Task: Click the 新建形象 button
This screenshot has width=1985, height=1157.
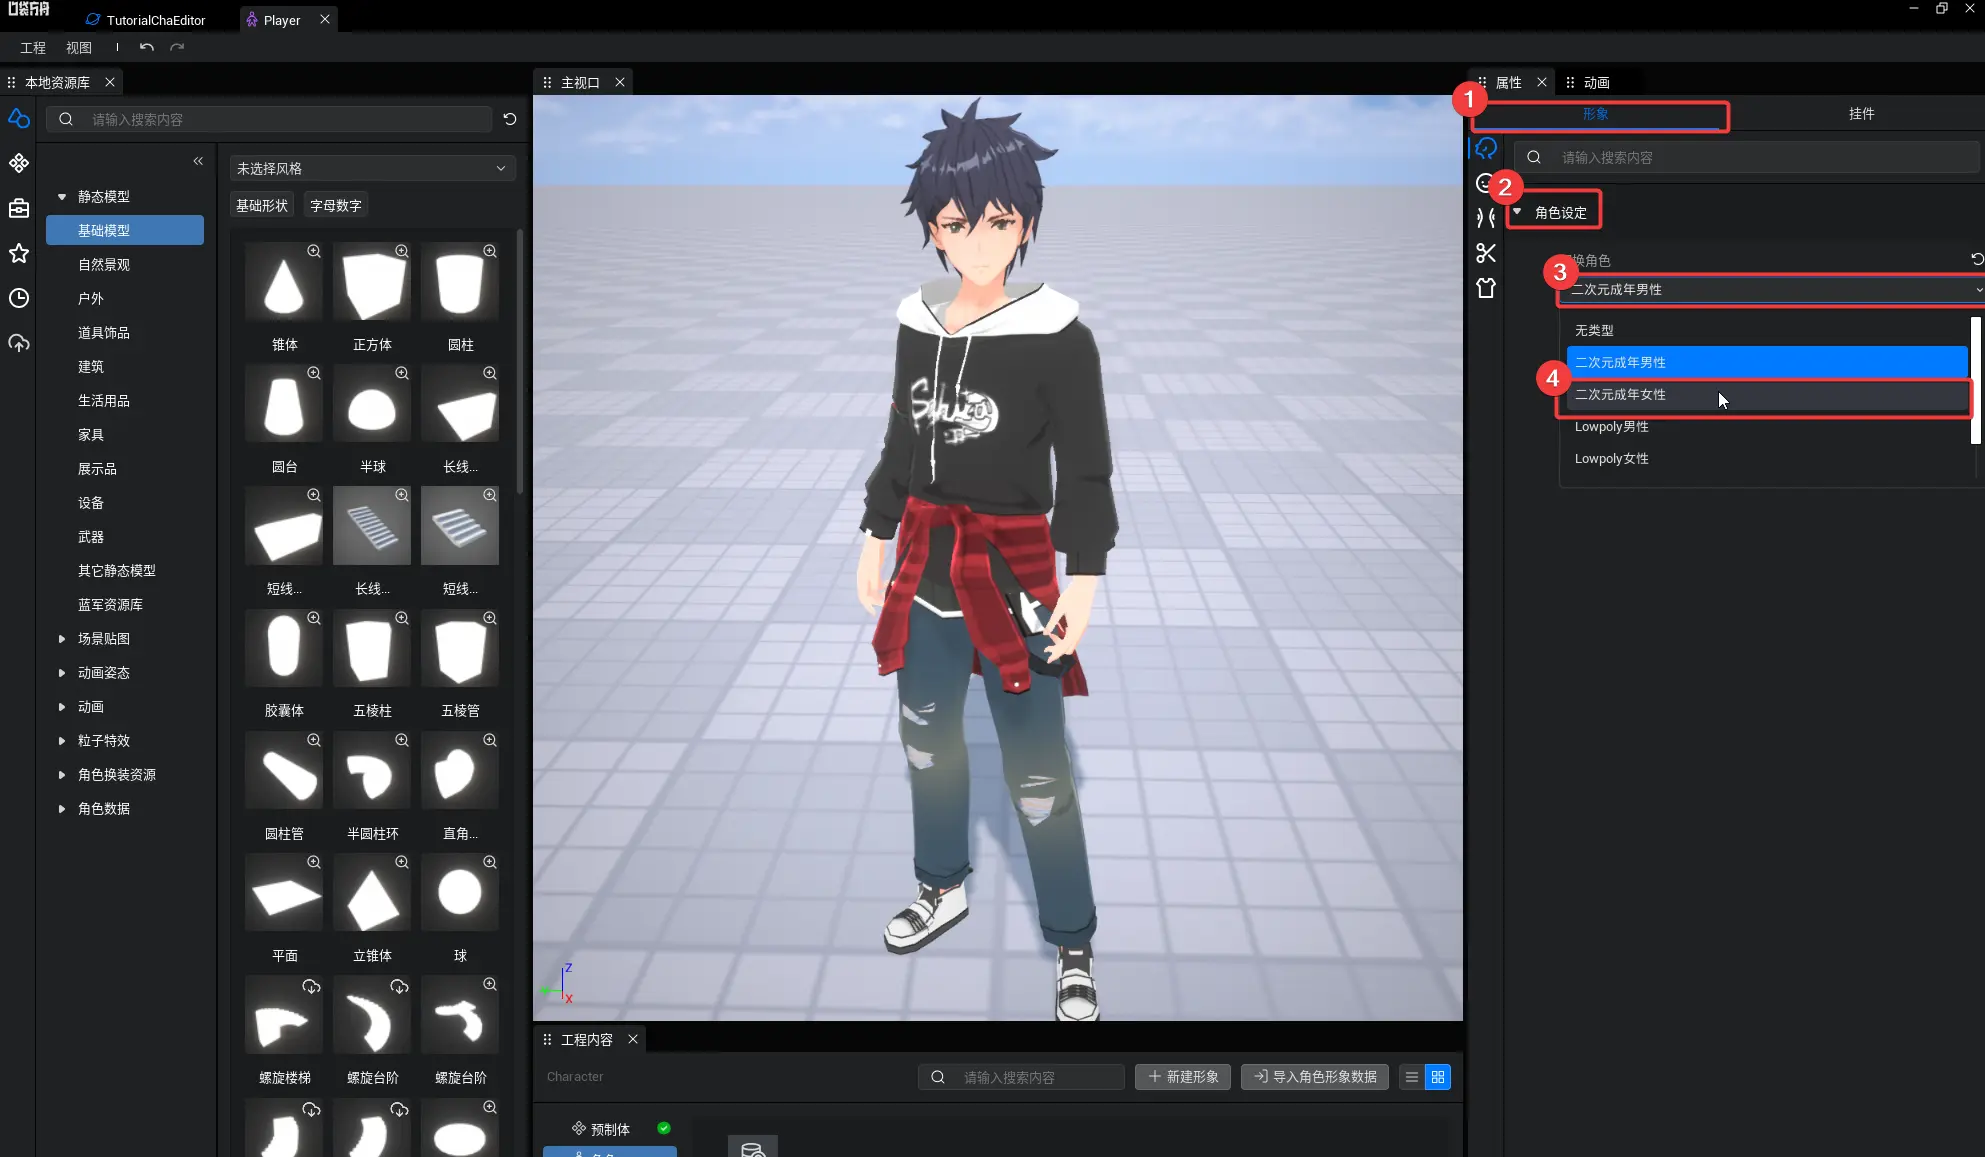Action: 1183,1077
